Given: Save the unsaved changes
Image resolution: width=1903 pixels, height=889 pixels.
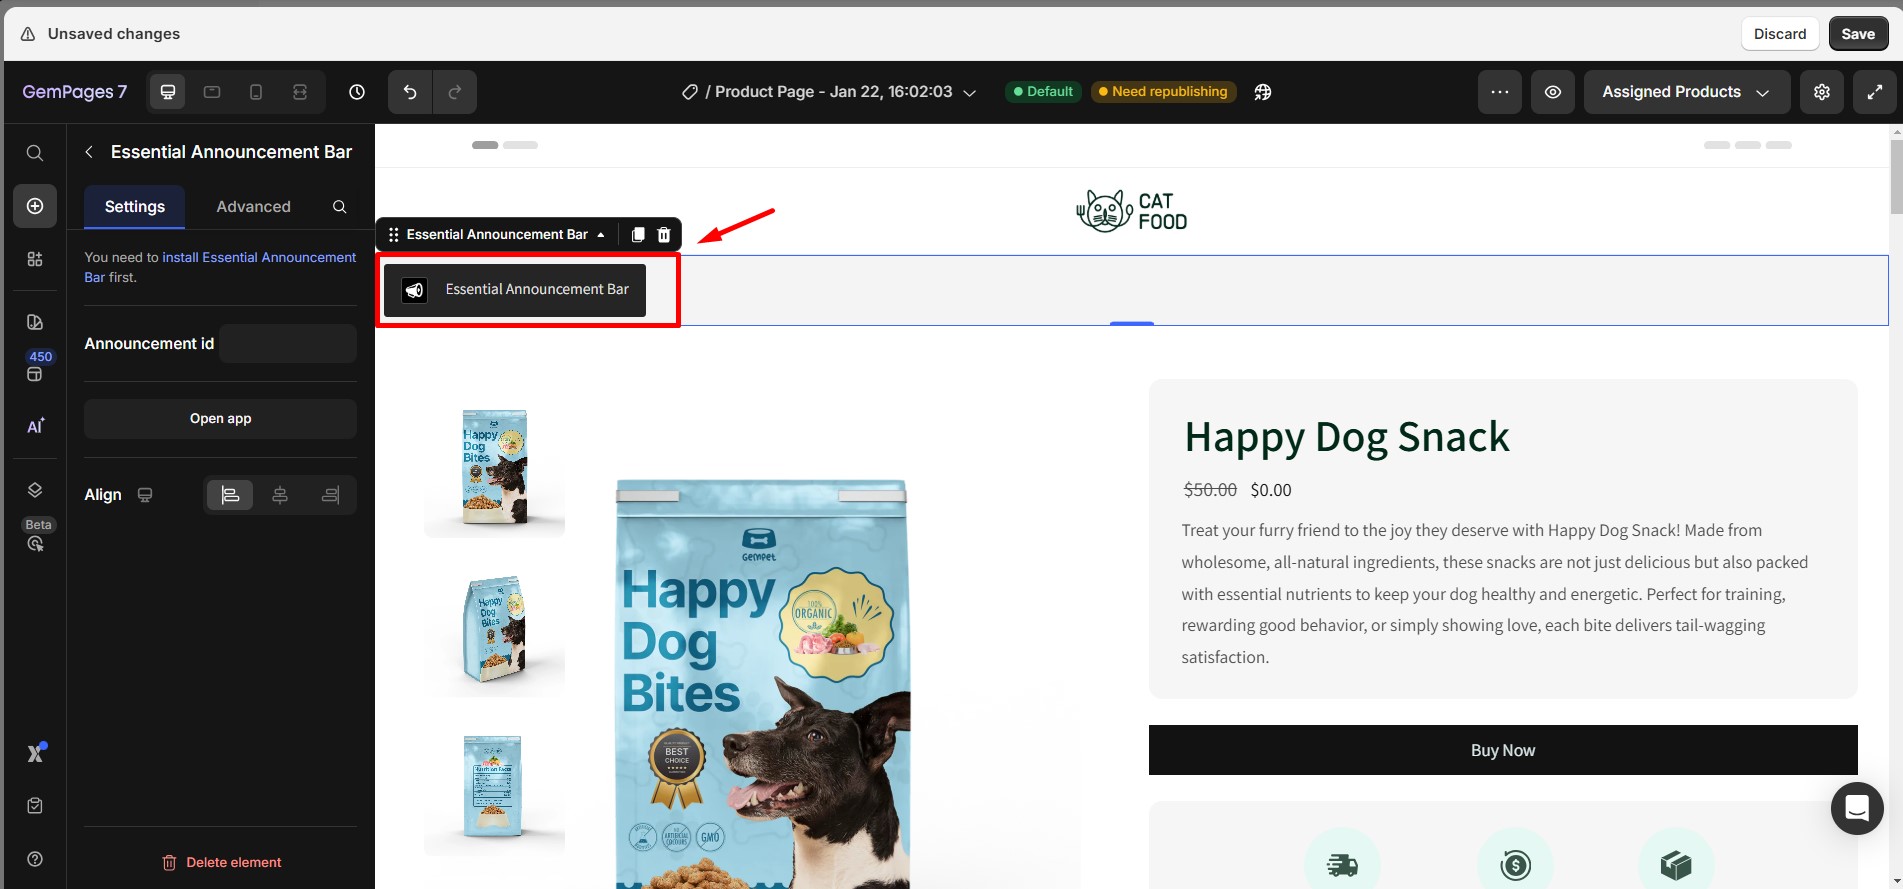Looking at the screenshot, I should (x=1858, y=34).
